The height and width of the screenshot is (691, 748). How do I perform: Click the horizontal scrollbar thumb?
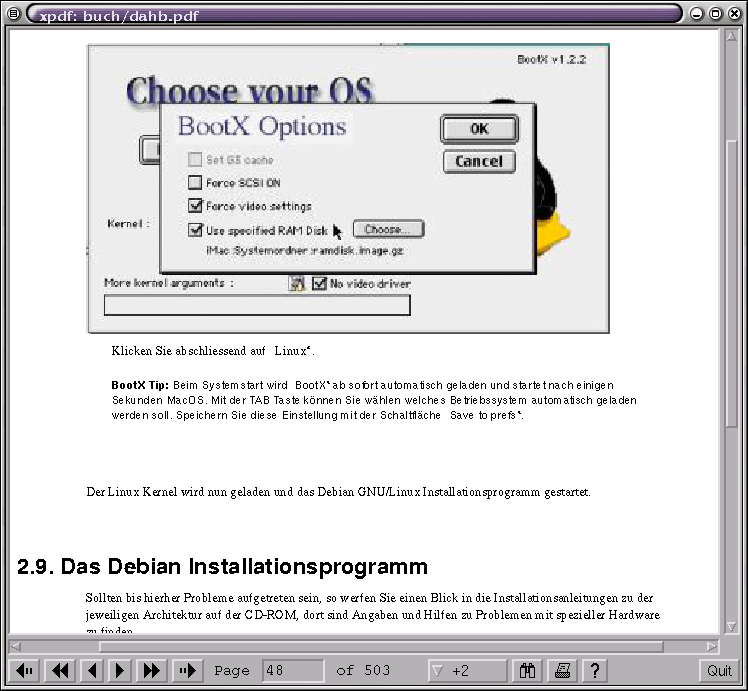pos(381,647)
